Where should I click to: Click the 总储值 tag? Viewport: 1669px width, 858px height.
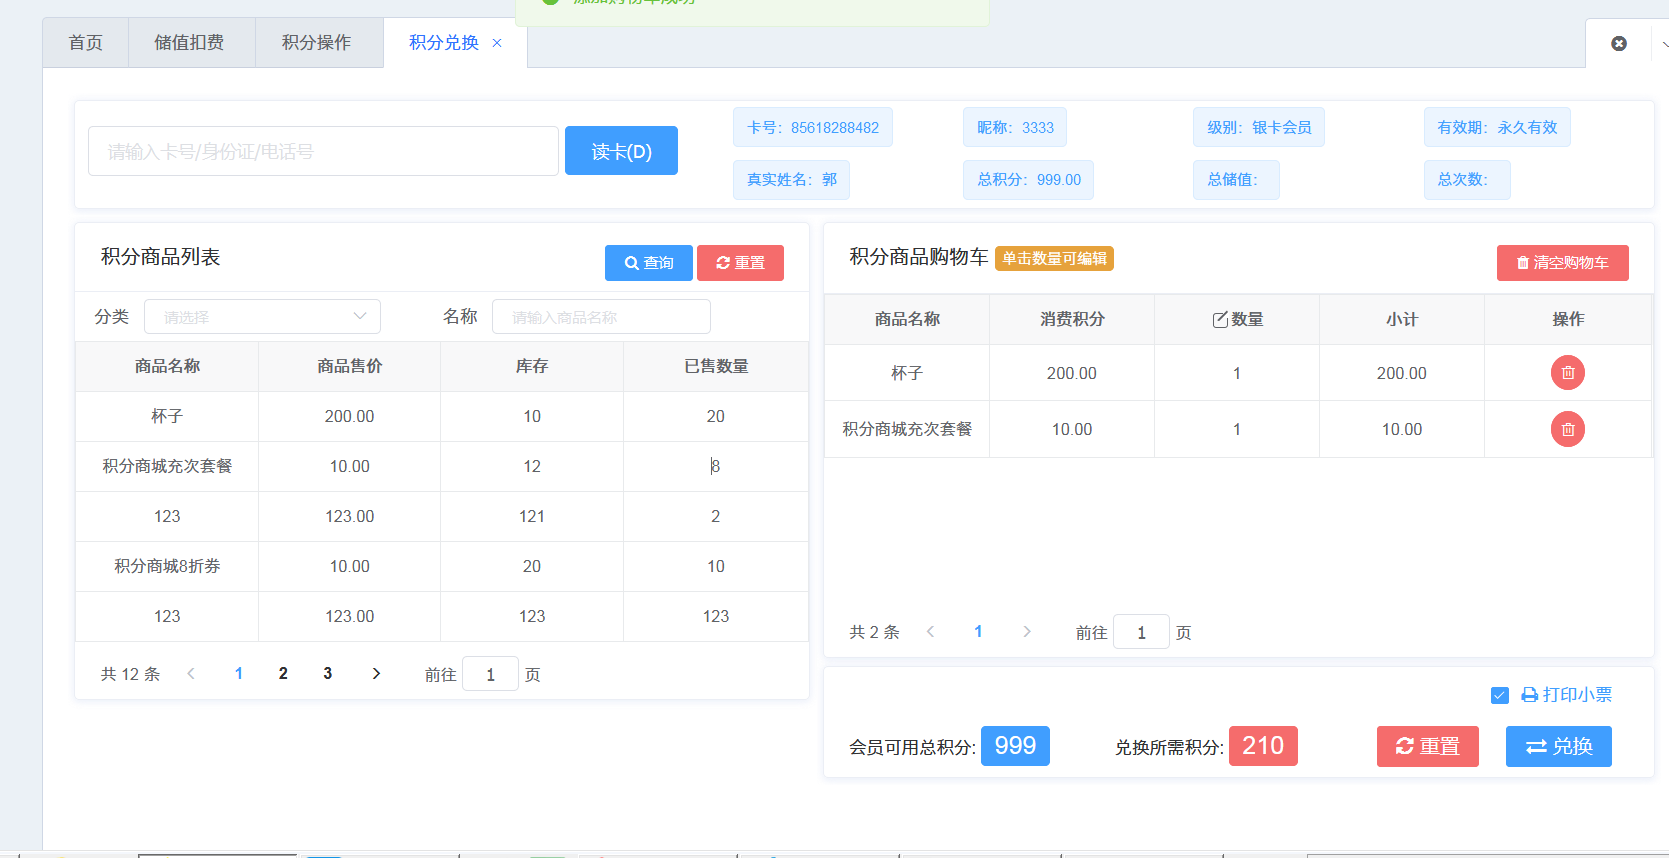click(x=1236, y=180)
